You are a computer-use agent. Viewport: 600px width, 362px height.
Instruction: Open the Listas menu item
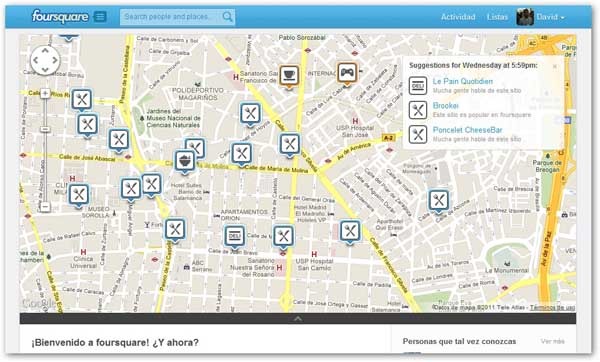(497, 17)
